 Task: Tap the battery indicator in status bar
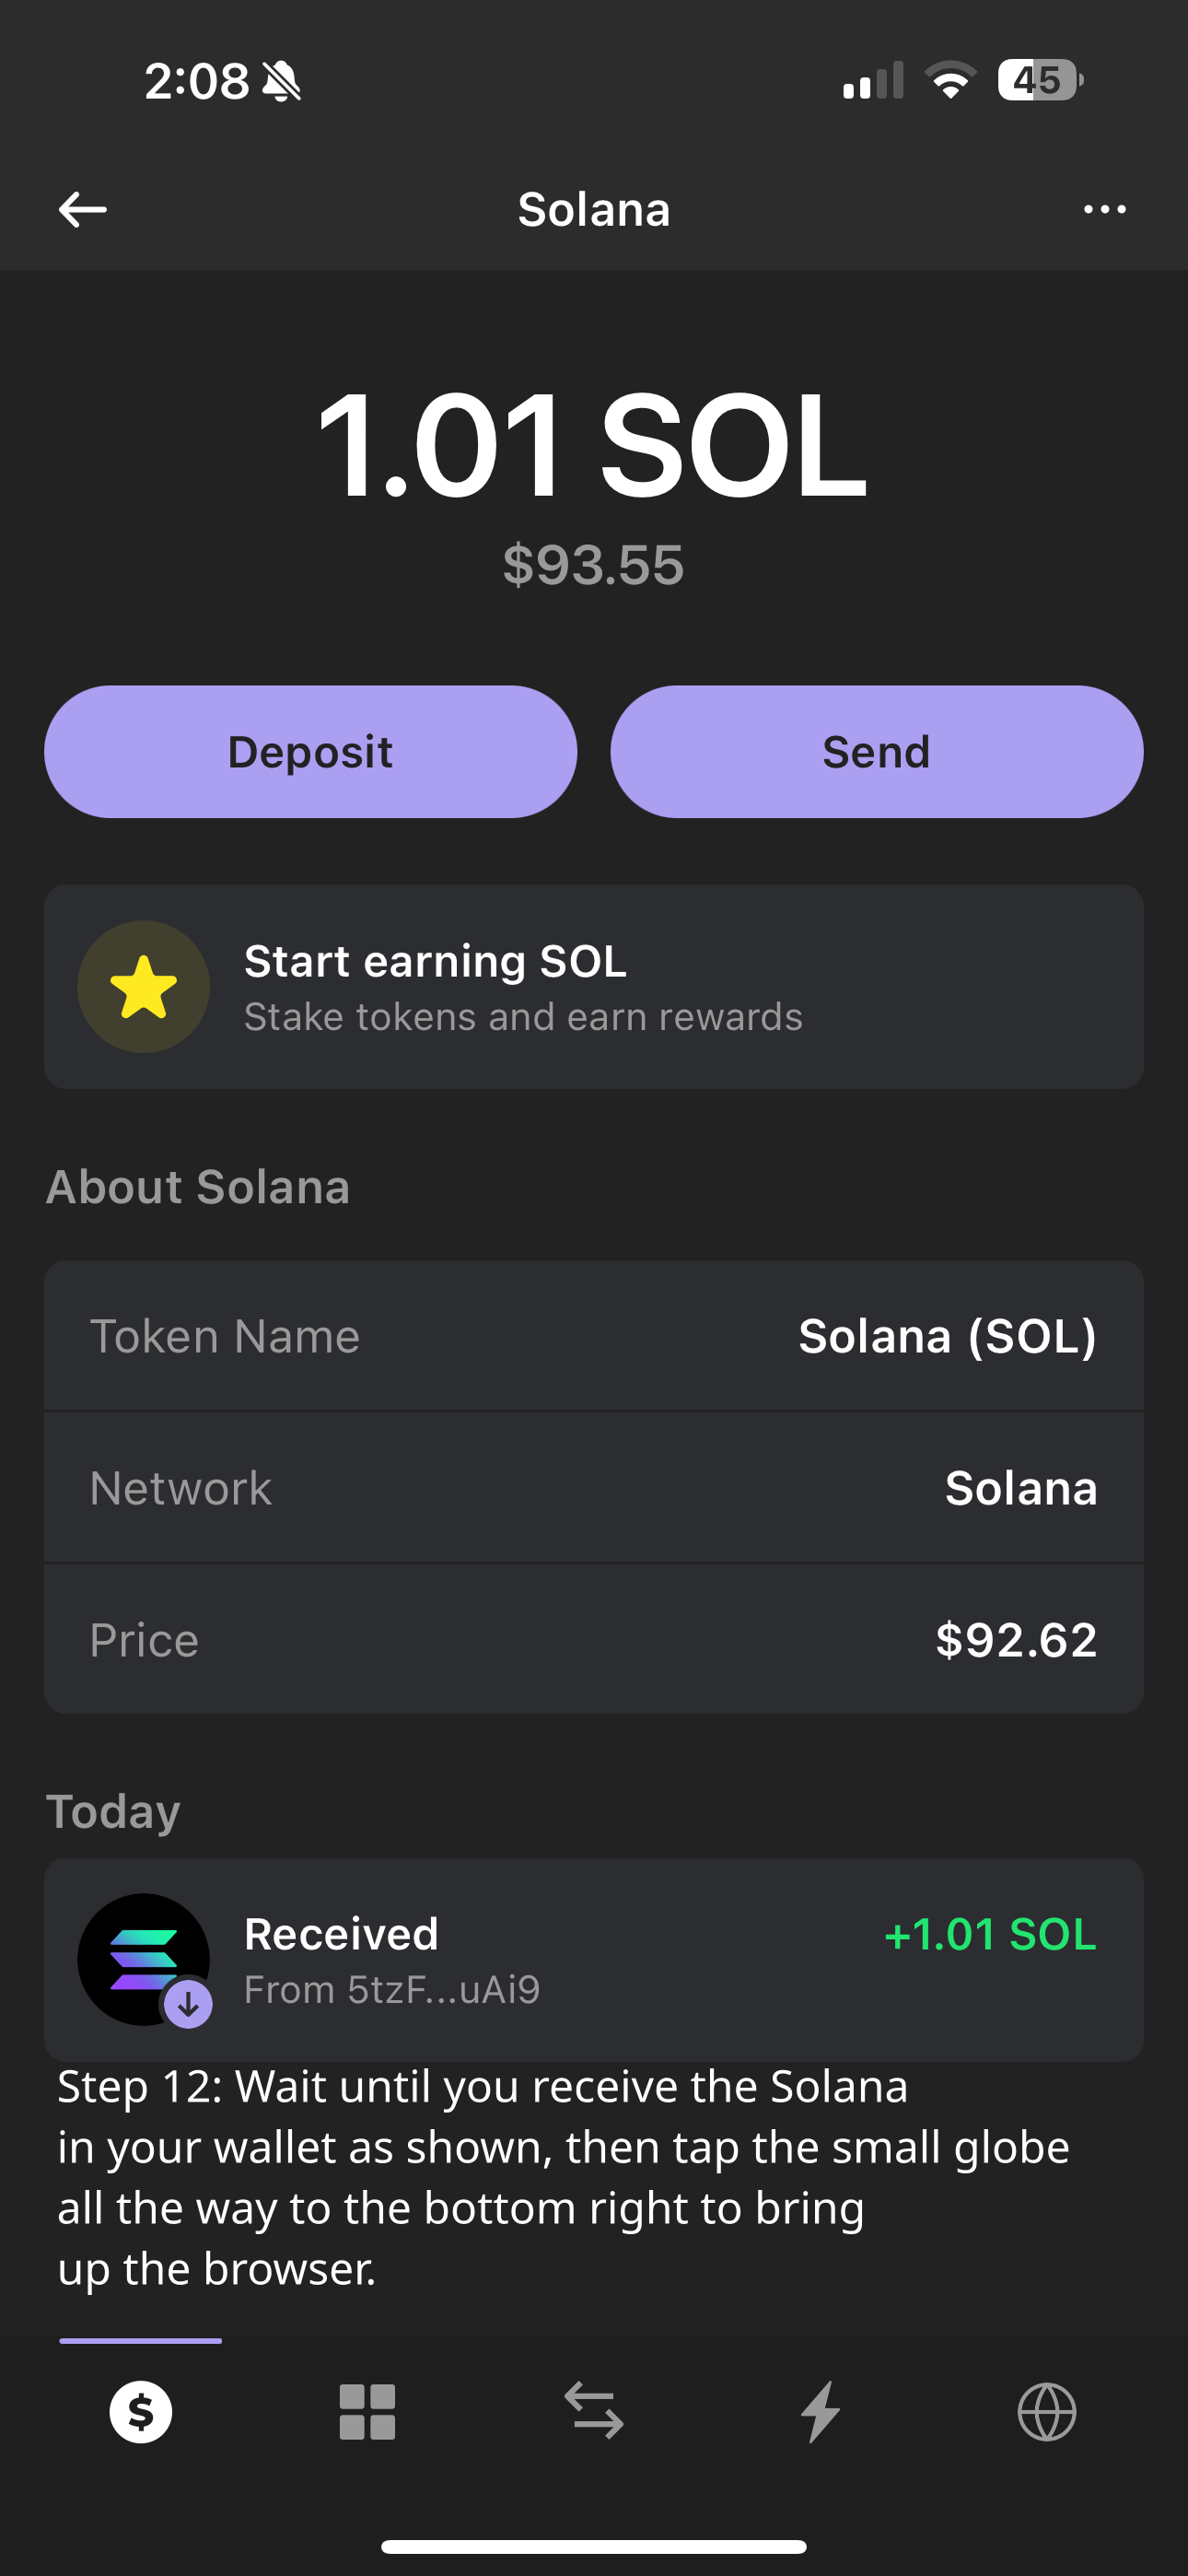point(1039,80)
